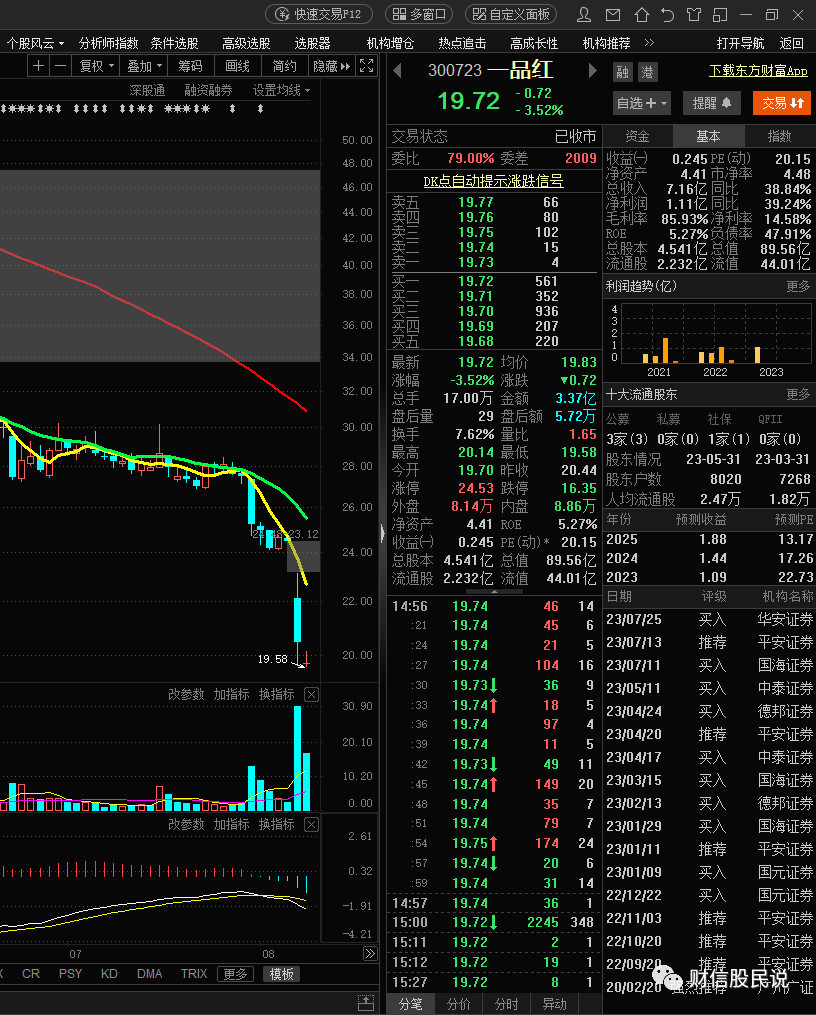Go to previous stock arrow
The width and height of the screenshot is (816, 1015).
coord(397,70)
